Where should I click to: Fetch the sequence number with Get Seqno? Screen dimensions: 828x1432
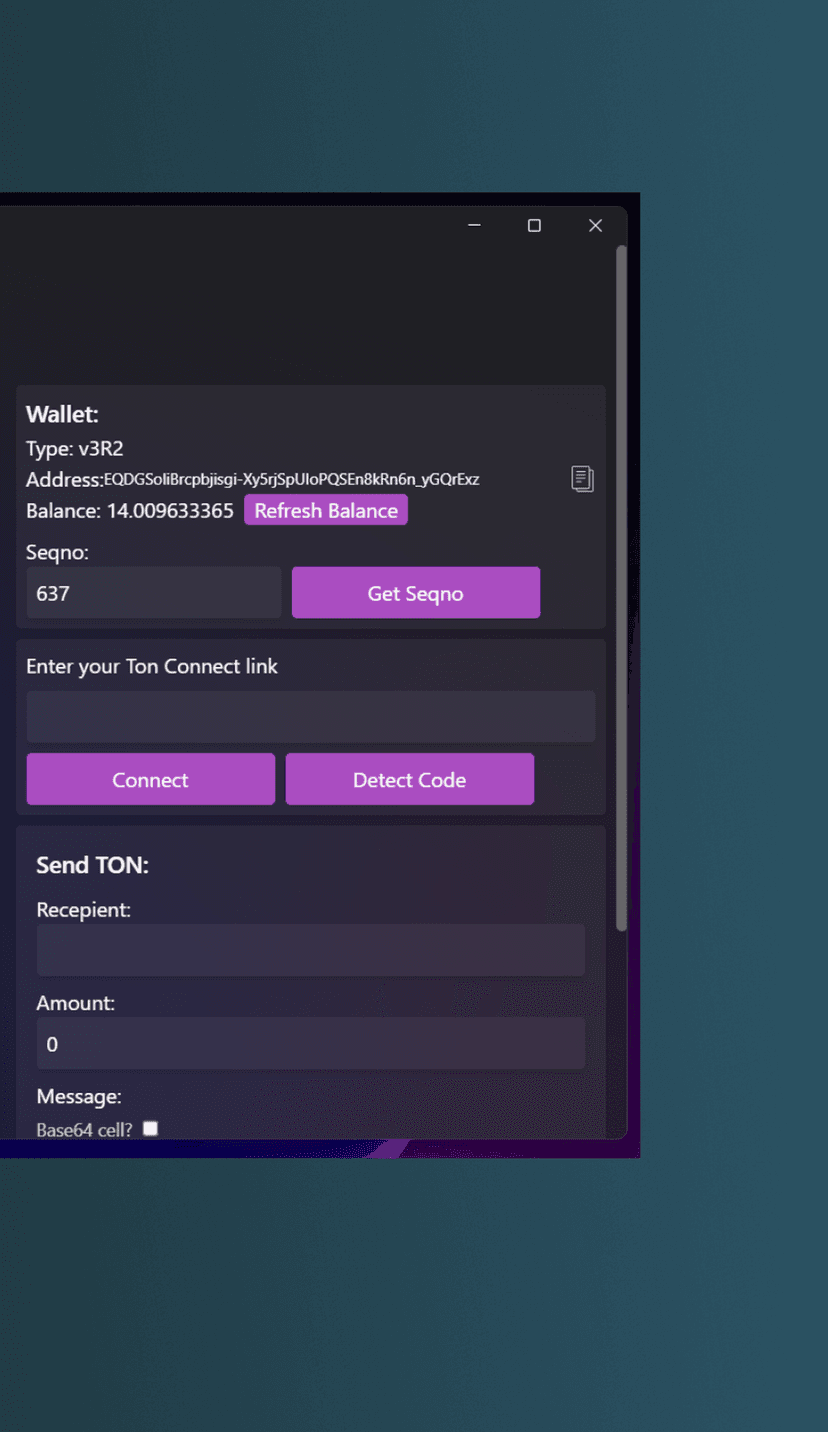pyautogui.click(x=415, y=593)
